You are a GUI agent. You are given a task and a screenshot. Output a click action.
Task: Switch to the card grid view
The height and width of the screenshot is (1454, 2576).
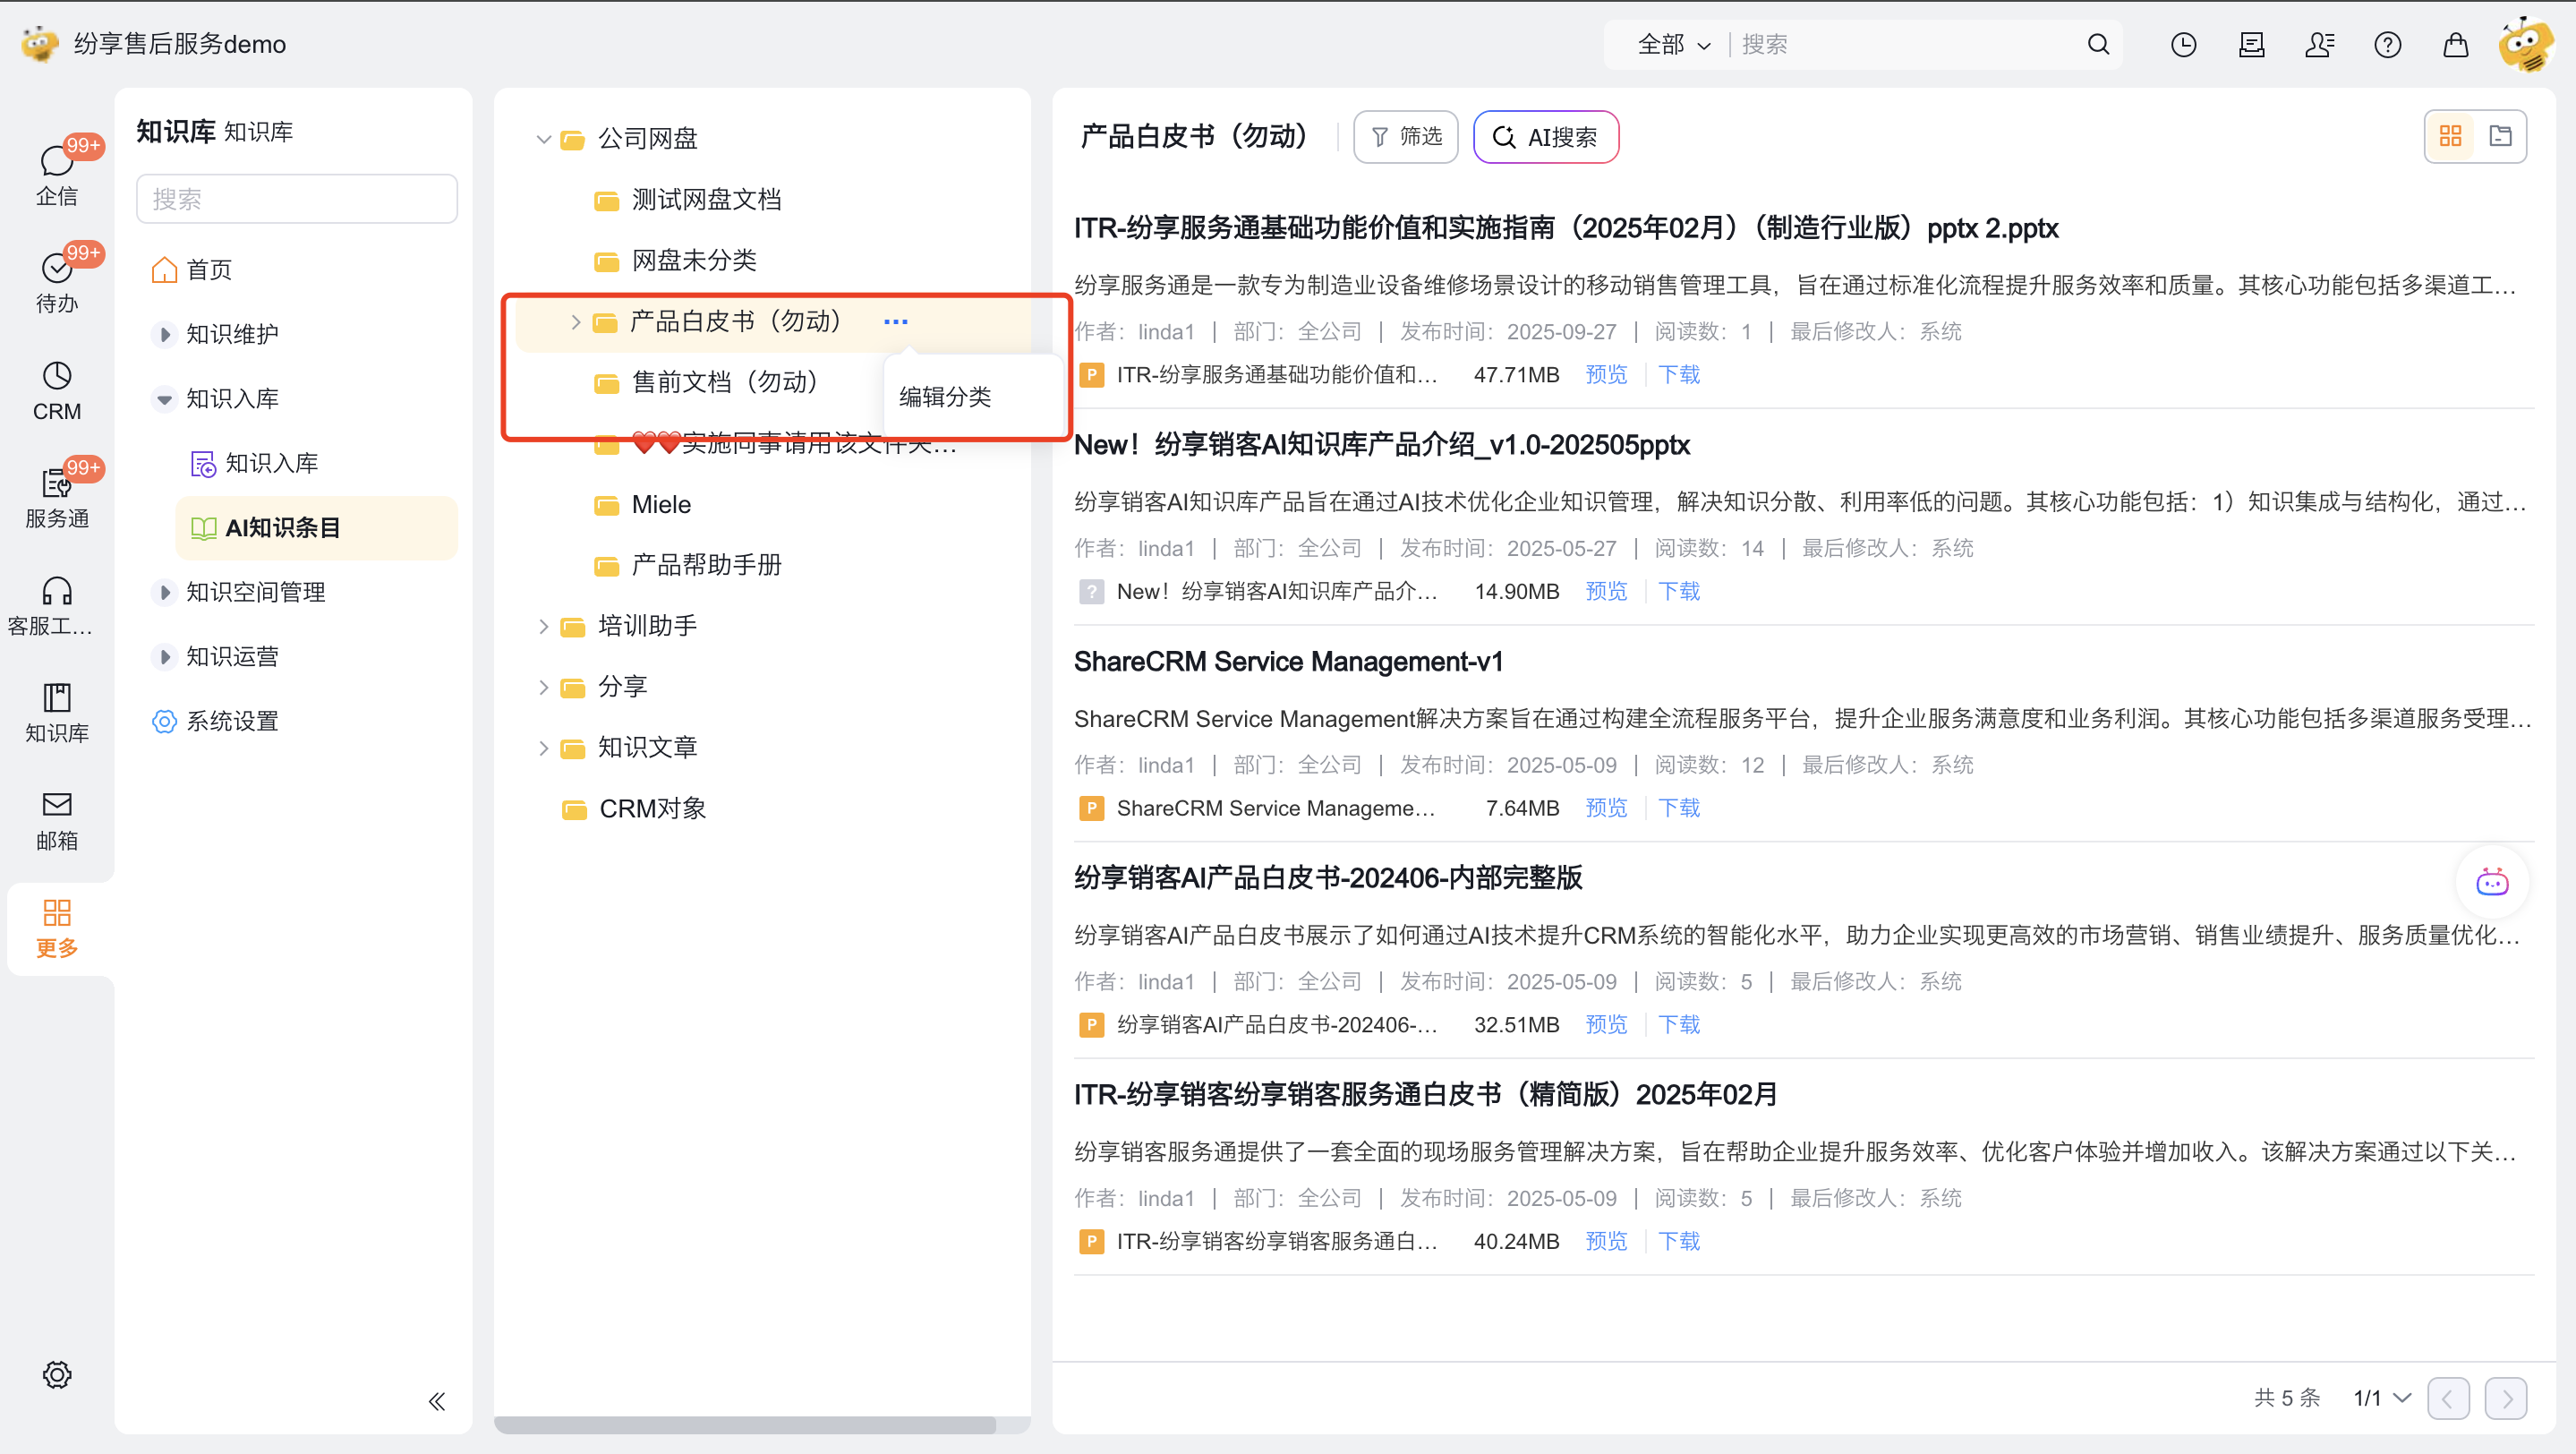pyautogui.click(x=2450, y=136)
